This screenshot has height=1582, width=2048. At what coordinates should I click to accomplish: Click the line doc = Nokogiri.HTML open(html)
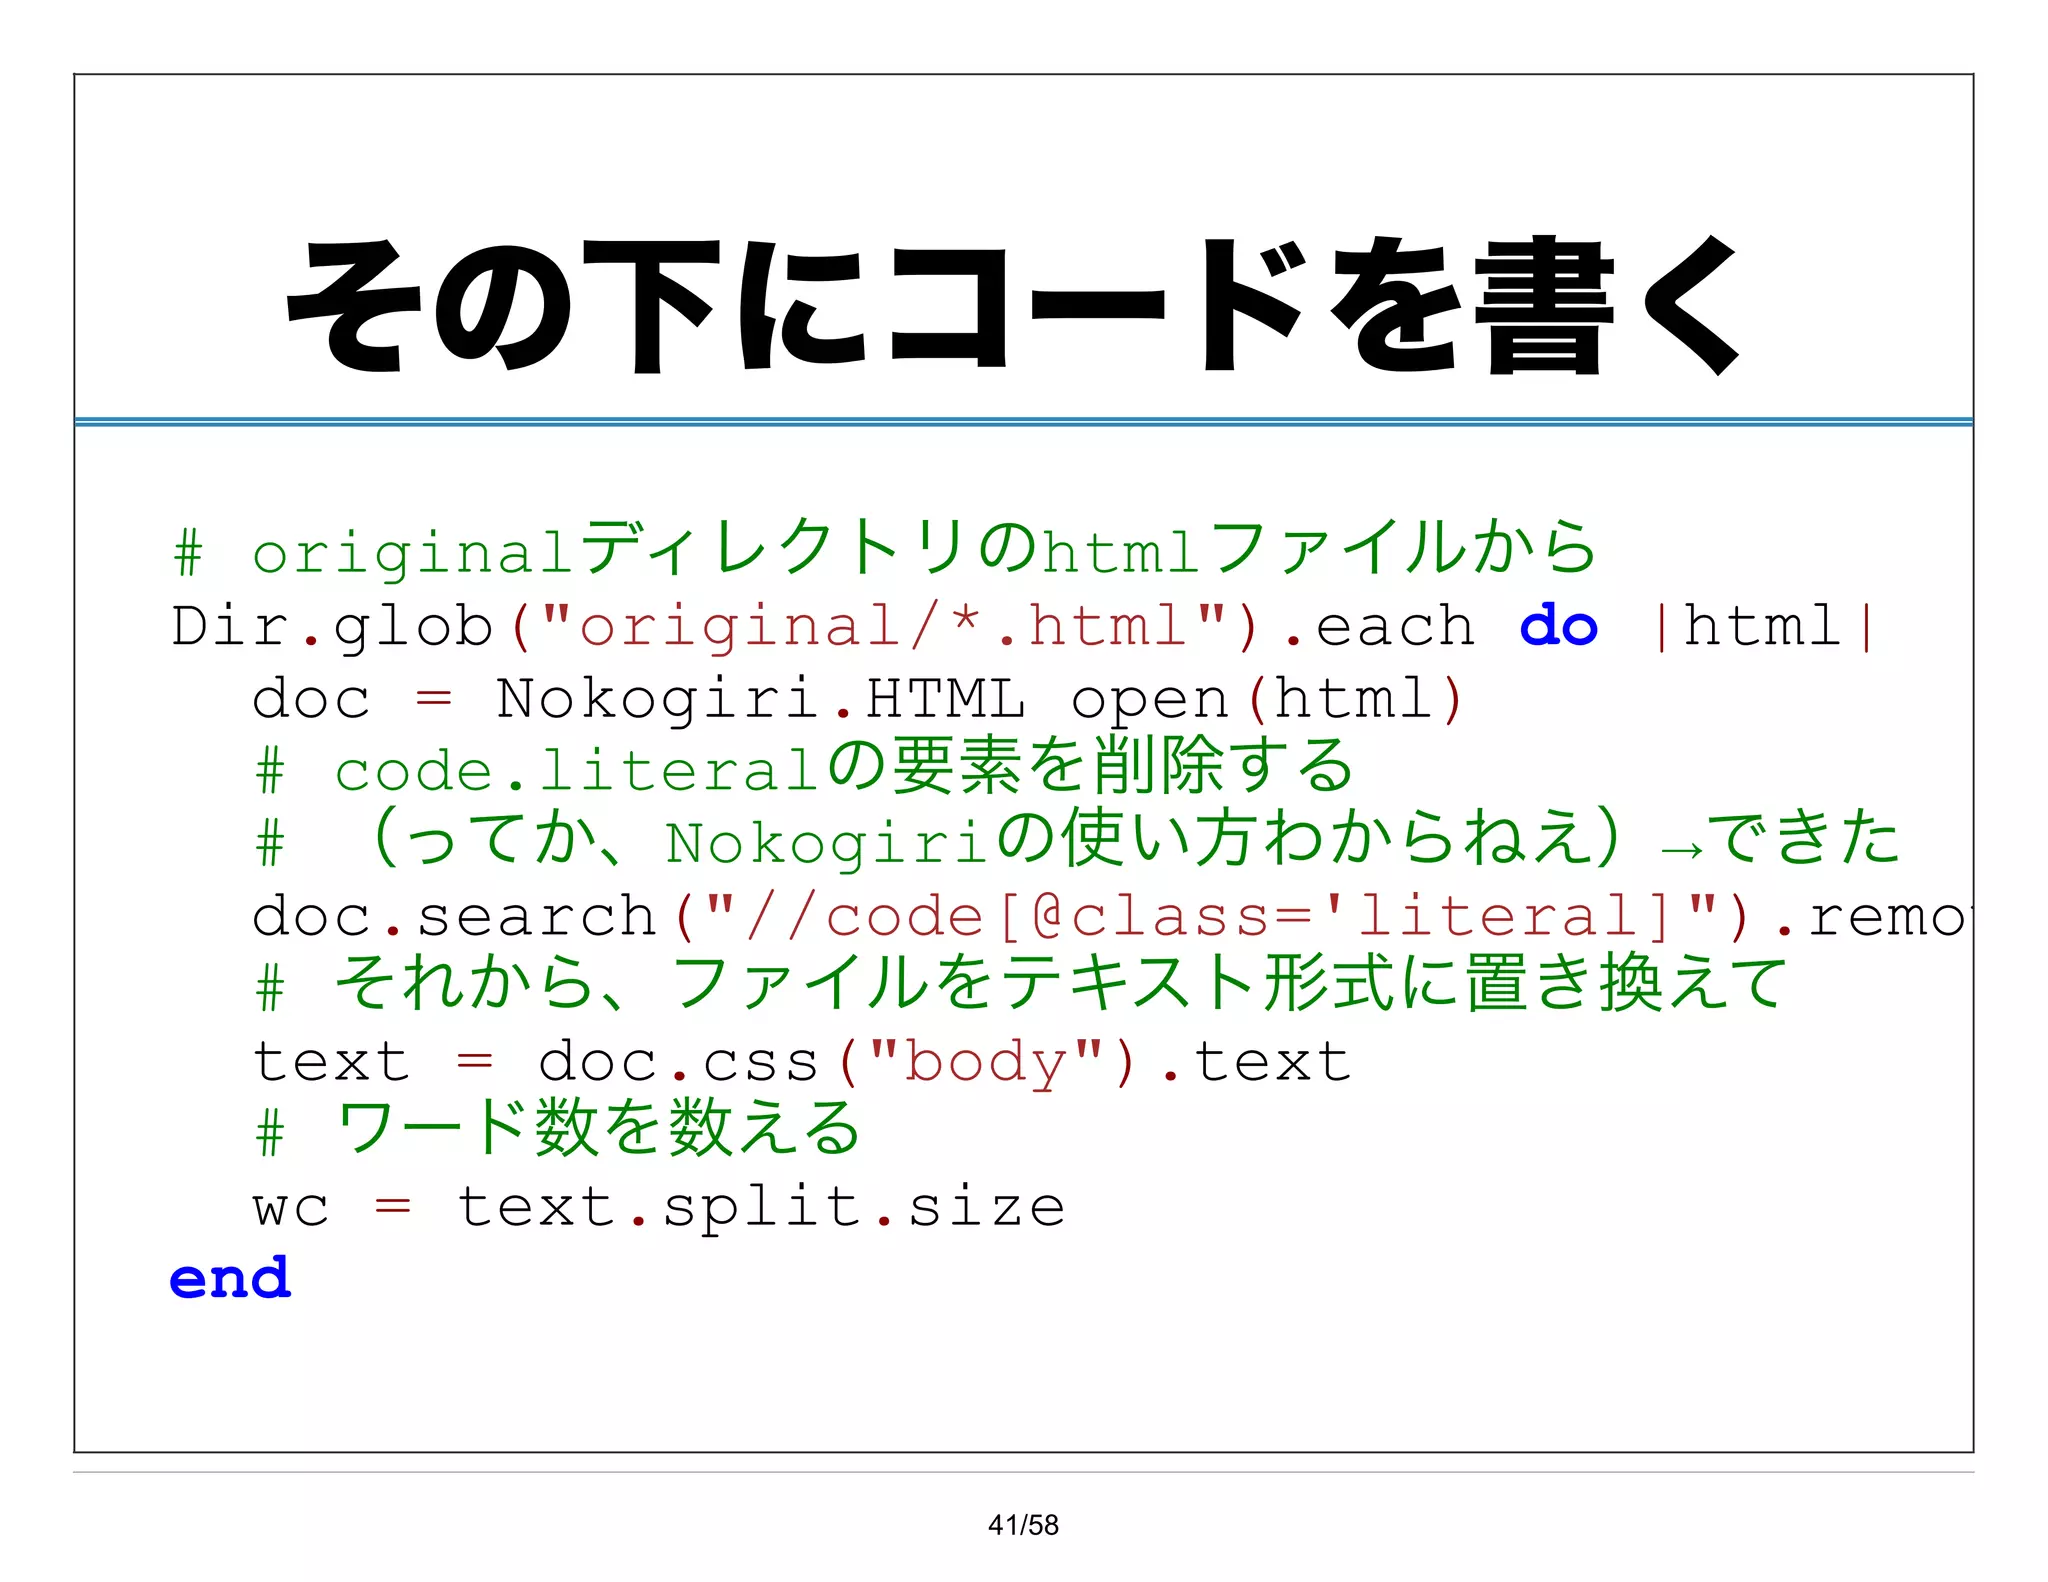click(x=858, y=698)
